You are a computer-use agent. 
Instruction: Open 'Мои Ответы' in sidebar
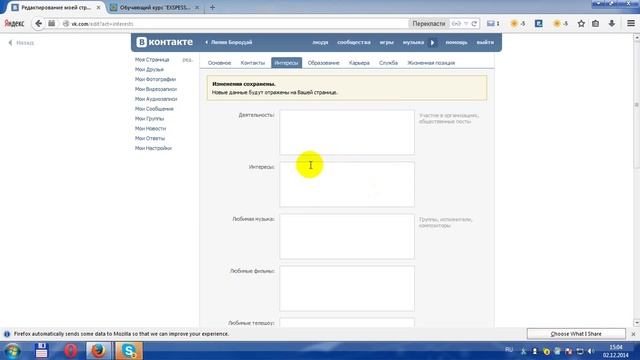click(150, 138)
